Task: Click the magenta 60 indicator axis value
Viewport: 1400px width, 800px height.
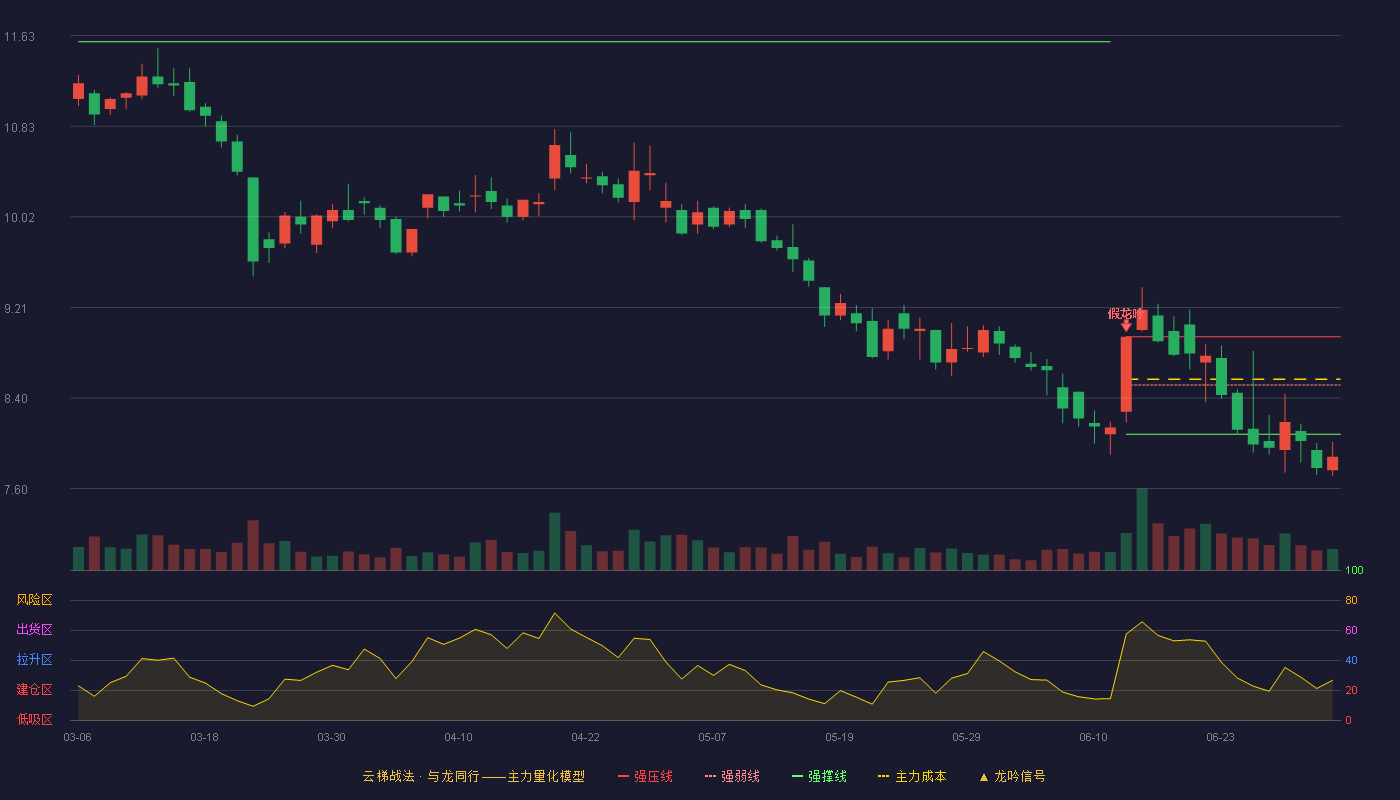Action: (x=1351, y=630)
